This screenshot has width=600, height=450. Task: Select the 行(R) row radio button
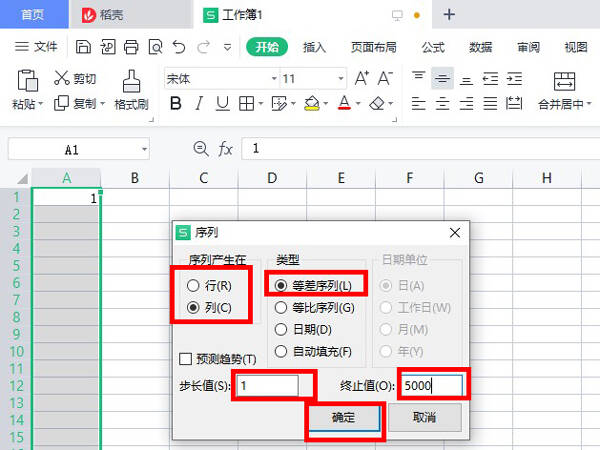pyautogui.click(x=193, y=285)
